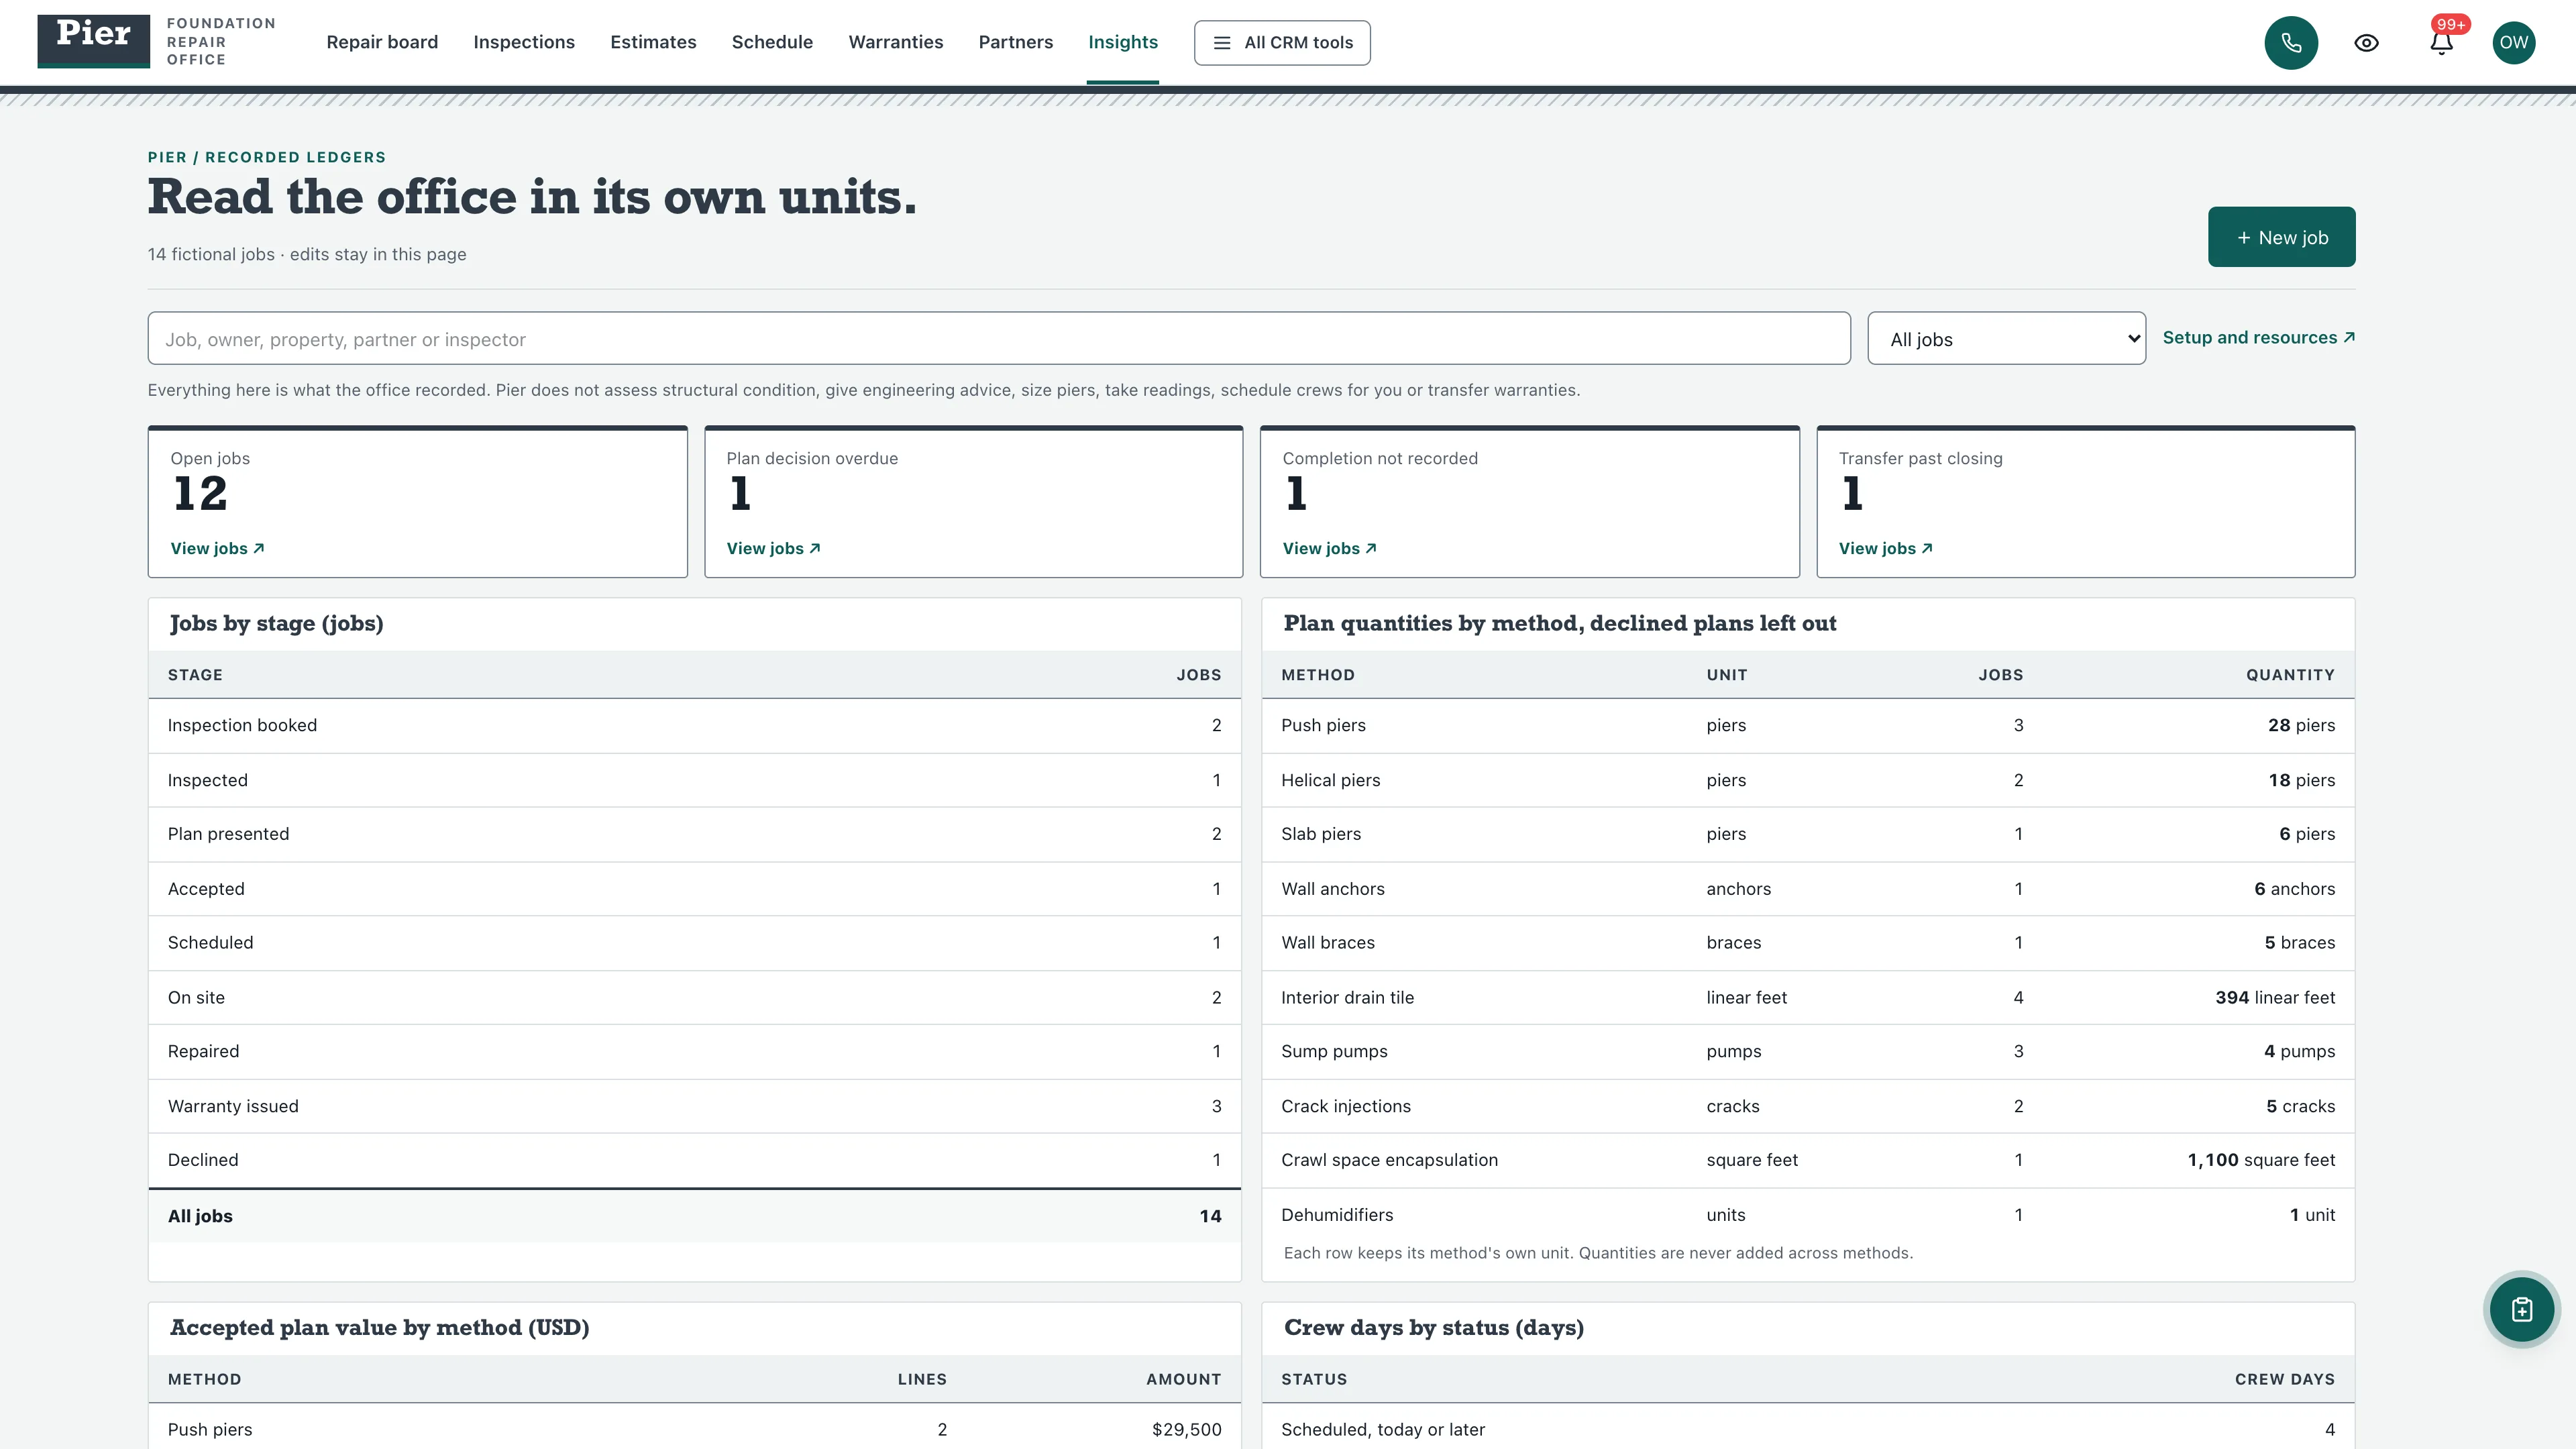
Task: Click the green phone call icon
Action: point(2291,43)
